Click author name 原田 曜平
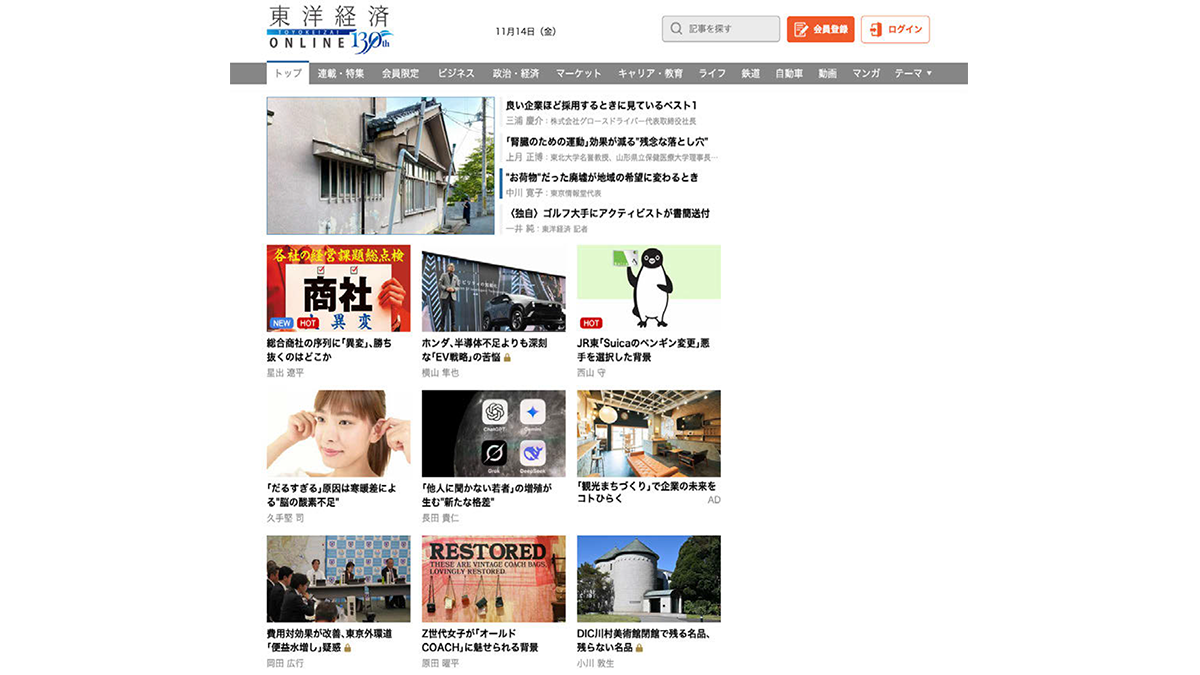Viewport: 1200px width, 675px height. click(440, 663)
